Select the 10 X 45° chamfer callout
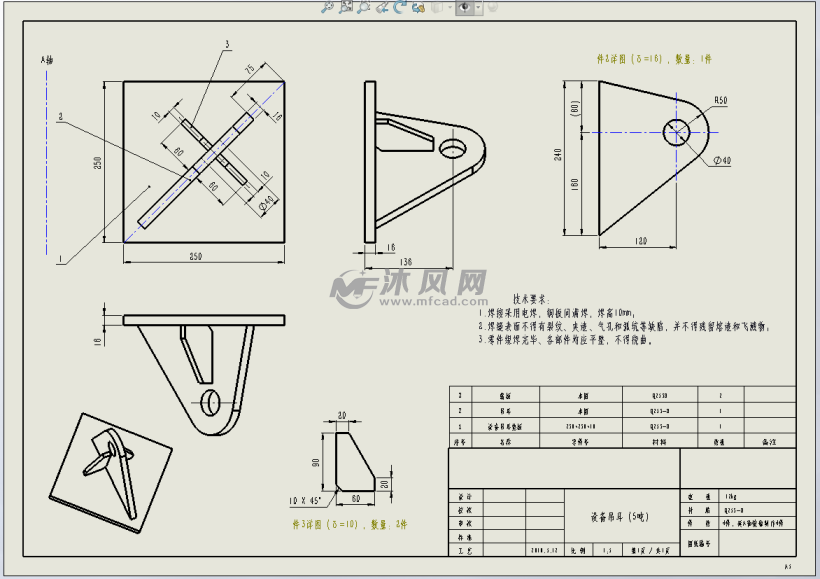 point(303,499)
